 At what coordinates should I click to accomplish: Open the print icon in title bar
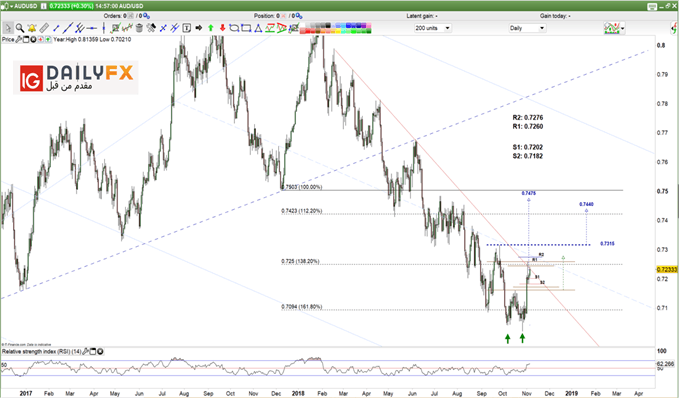(652, 6)
